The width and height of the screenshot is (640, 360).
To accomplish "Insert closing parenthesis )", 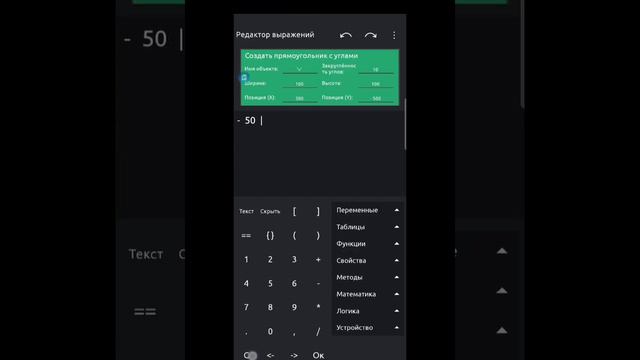I will pyautogui.click(x=318, y=236).
